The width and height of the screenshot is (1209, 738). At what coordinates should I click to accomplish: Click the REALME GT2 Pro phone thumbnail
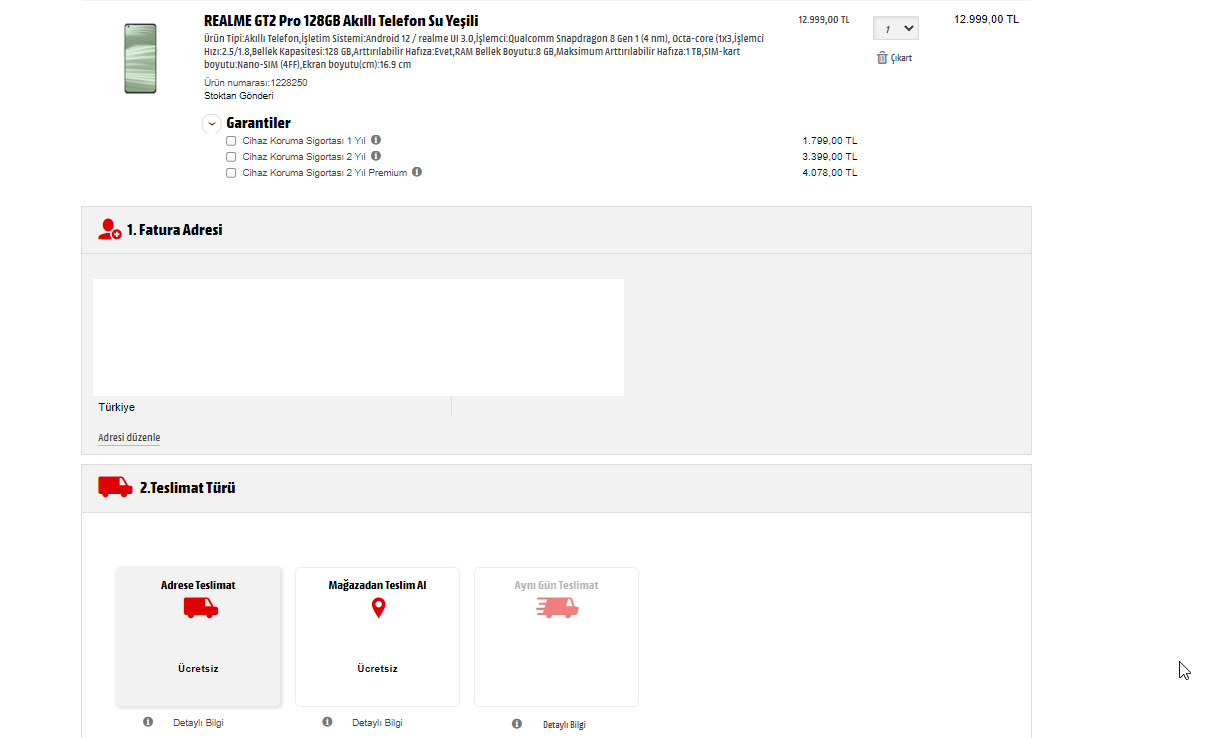140,58
